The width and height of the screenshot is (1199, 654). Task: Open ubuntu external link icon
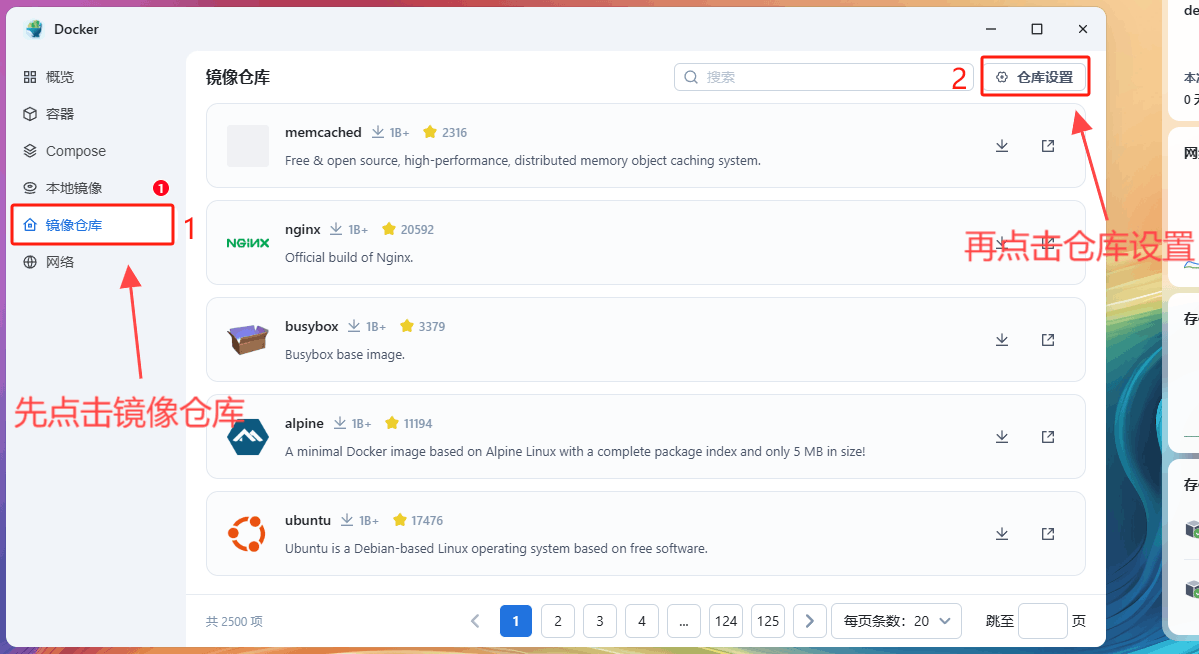point(1047,534)
